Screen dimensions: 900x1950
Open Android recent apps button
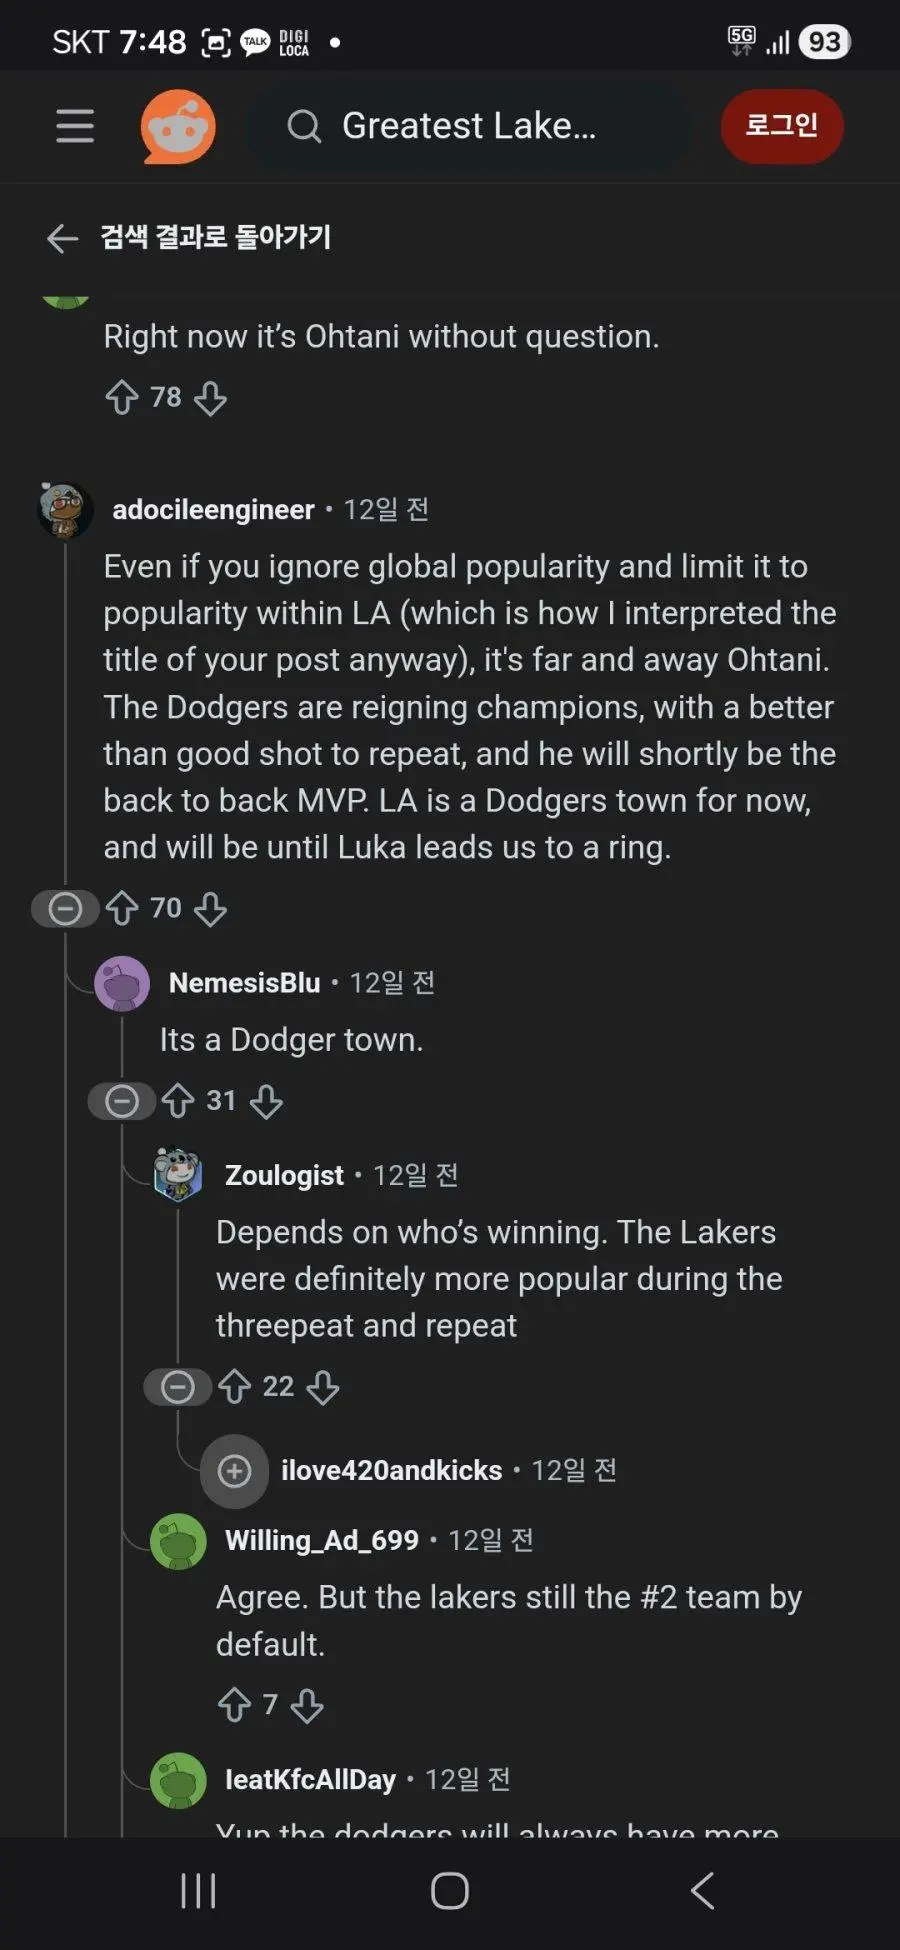(x=198, y=1891)
